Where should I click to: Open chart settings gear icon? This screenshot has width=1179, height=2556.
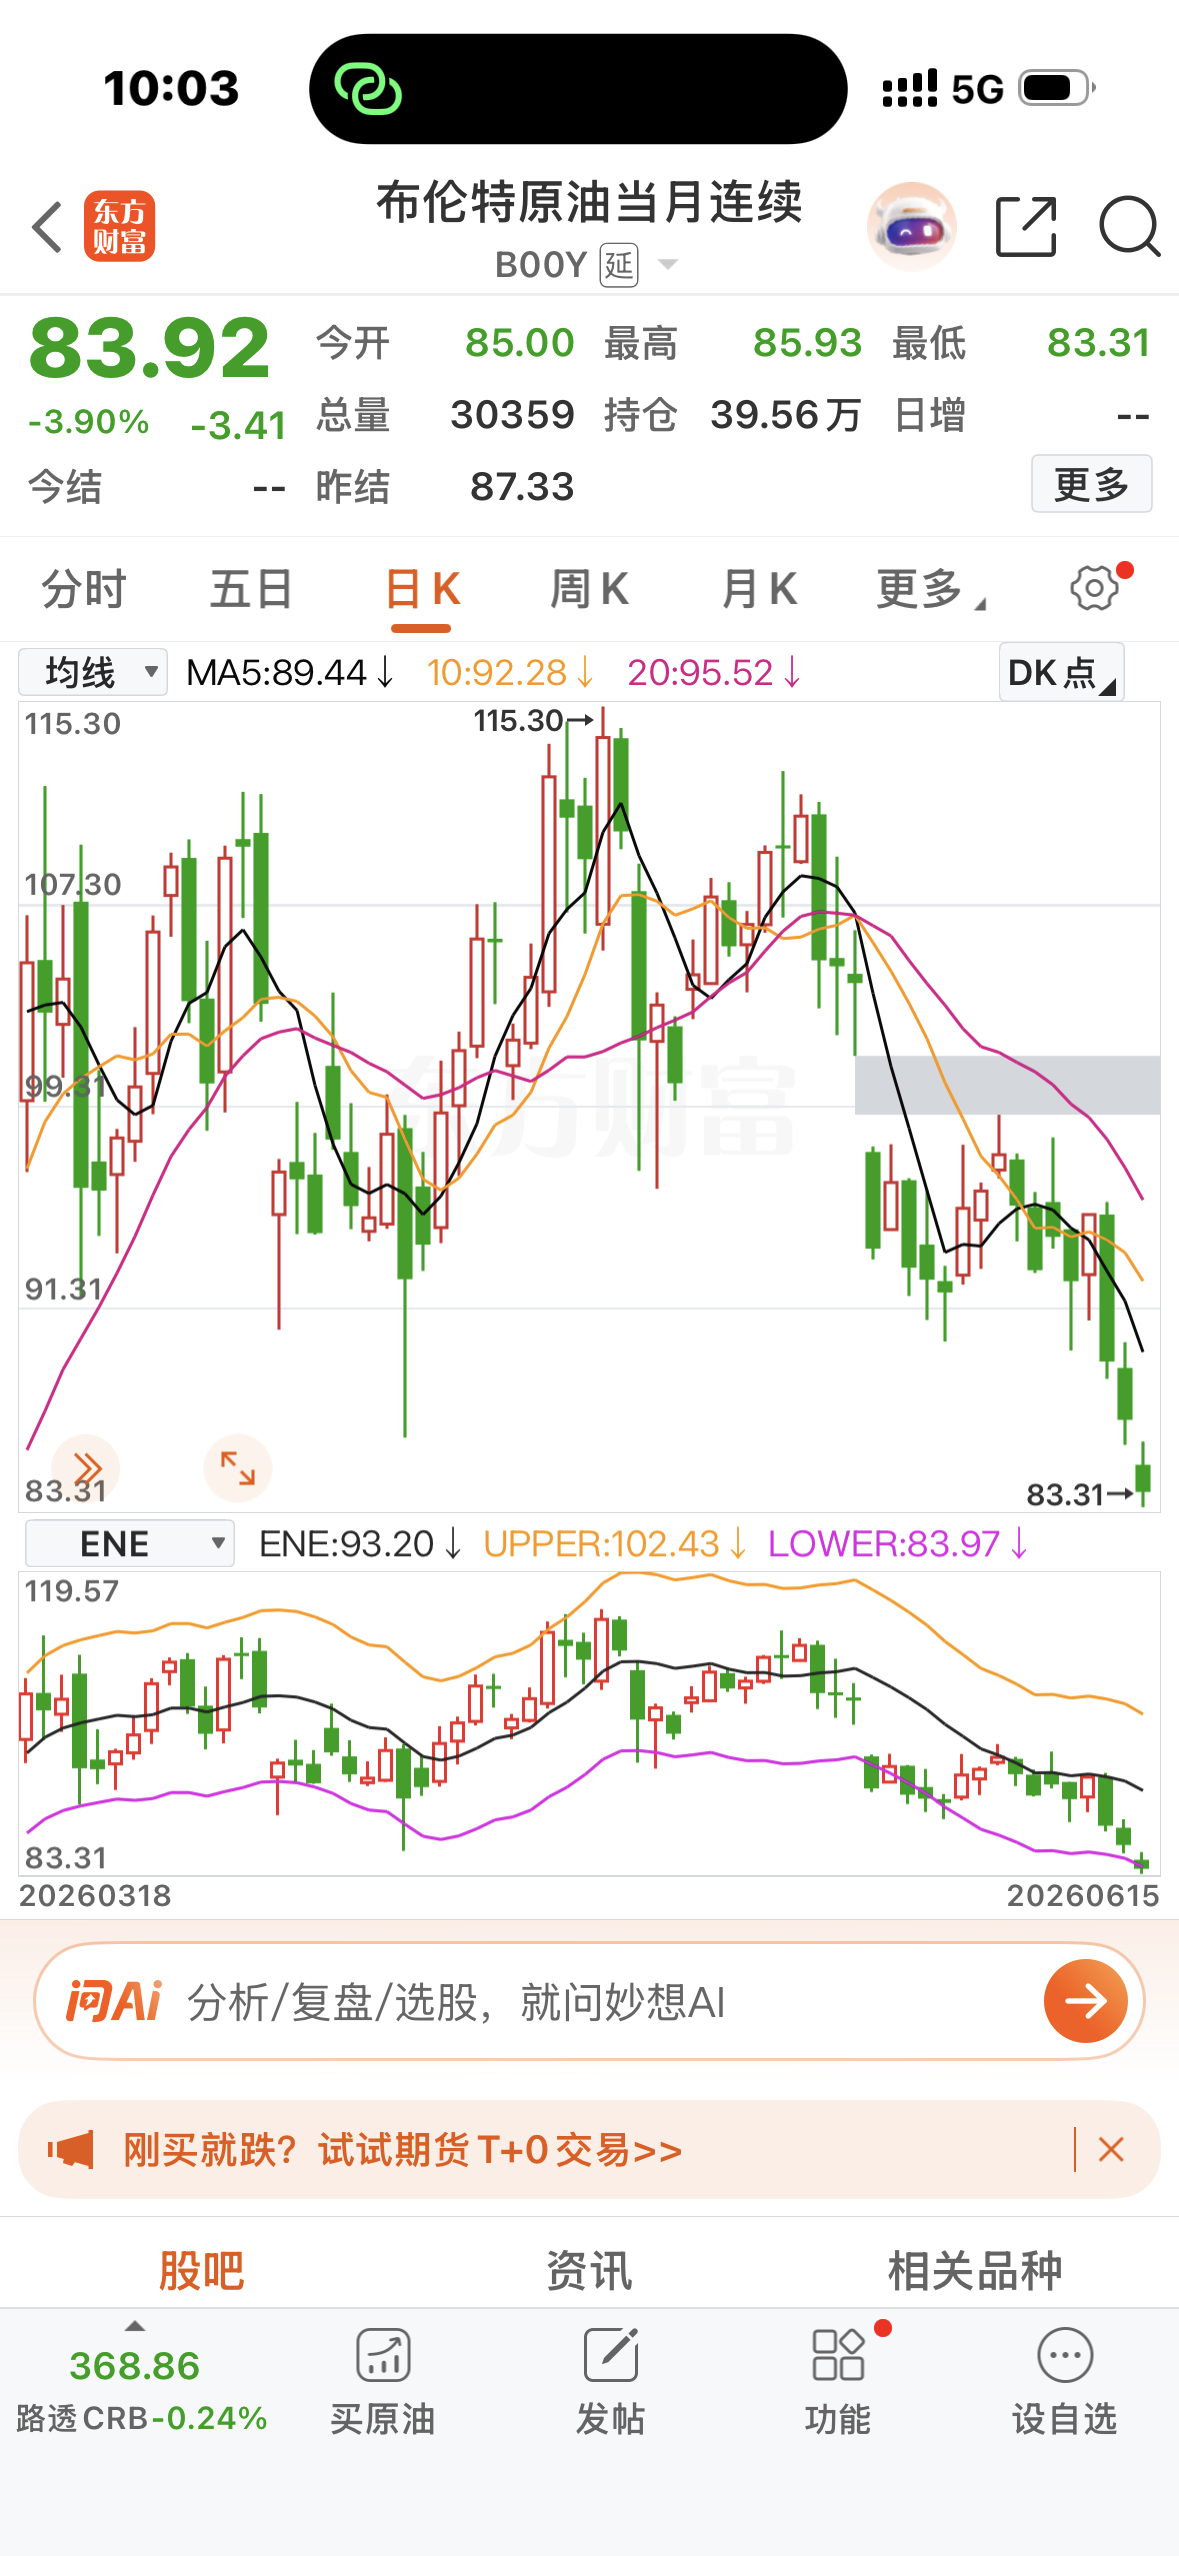click(x=1096, y=587)
